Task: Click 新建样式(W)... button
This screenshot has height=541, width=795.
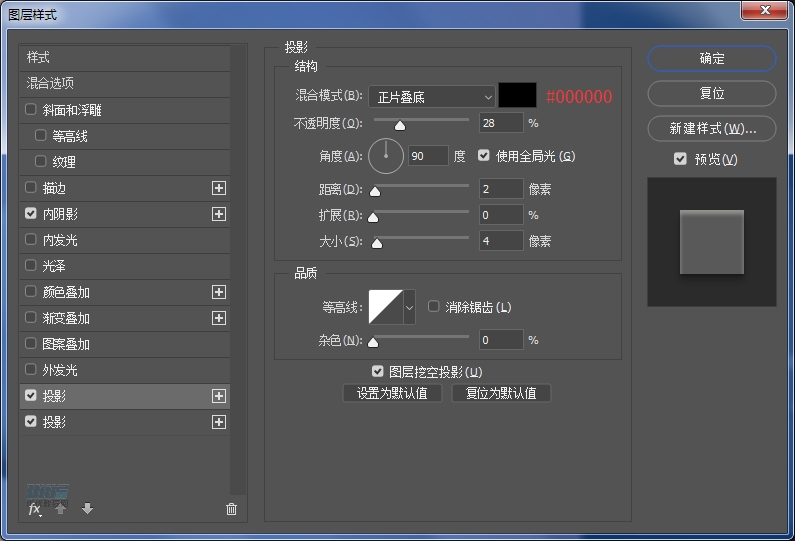Action: point(712,129)
